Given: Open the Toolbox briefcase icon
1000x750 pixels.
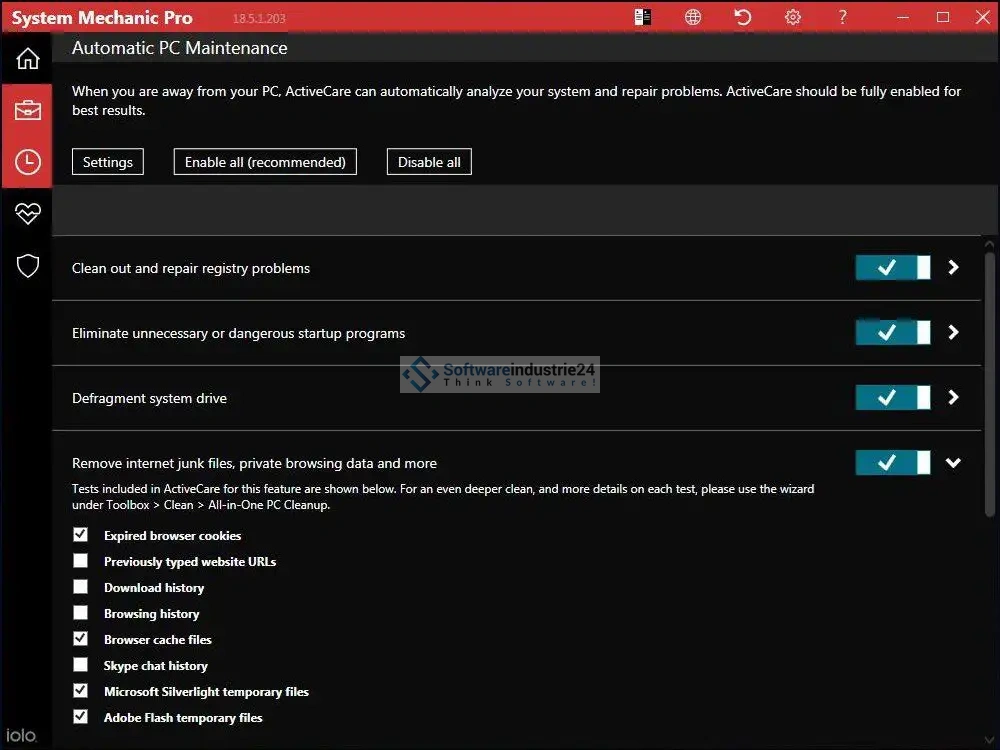Looking at the screenshot, I should click(x=27, y=110).
